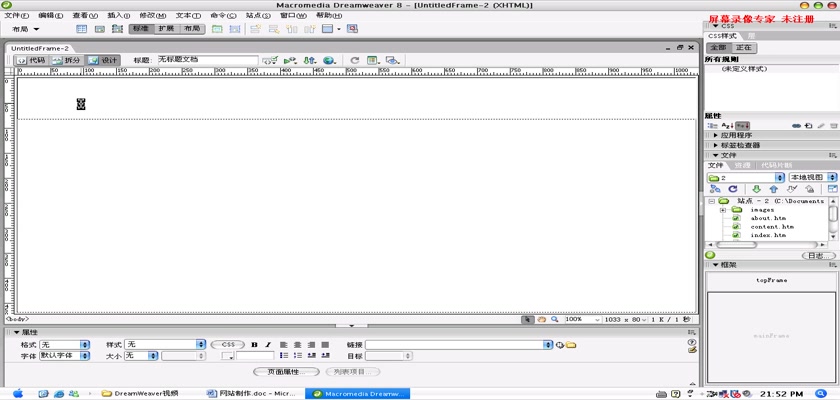Open the 格式 format dropdown
This screenshot has height=400, width=840.
click(64, 345)
